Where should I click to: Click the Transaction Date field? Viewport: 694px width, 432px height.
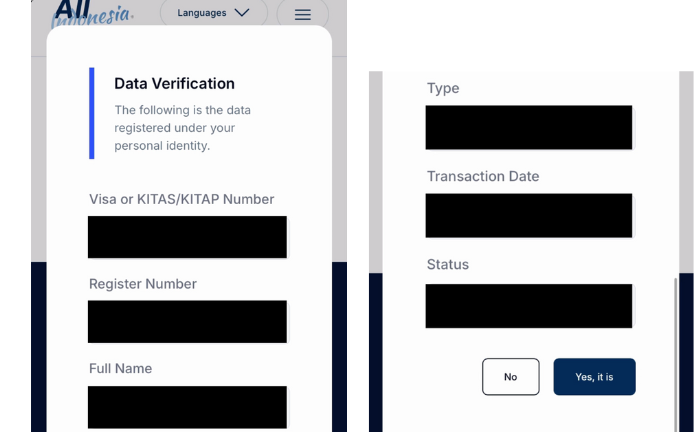point(528,215)
